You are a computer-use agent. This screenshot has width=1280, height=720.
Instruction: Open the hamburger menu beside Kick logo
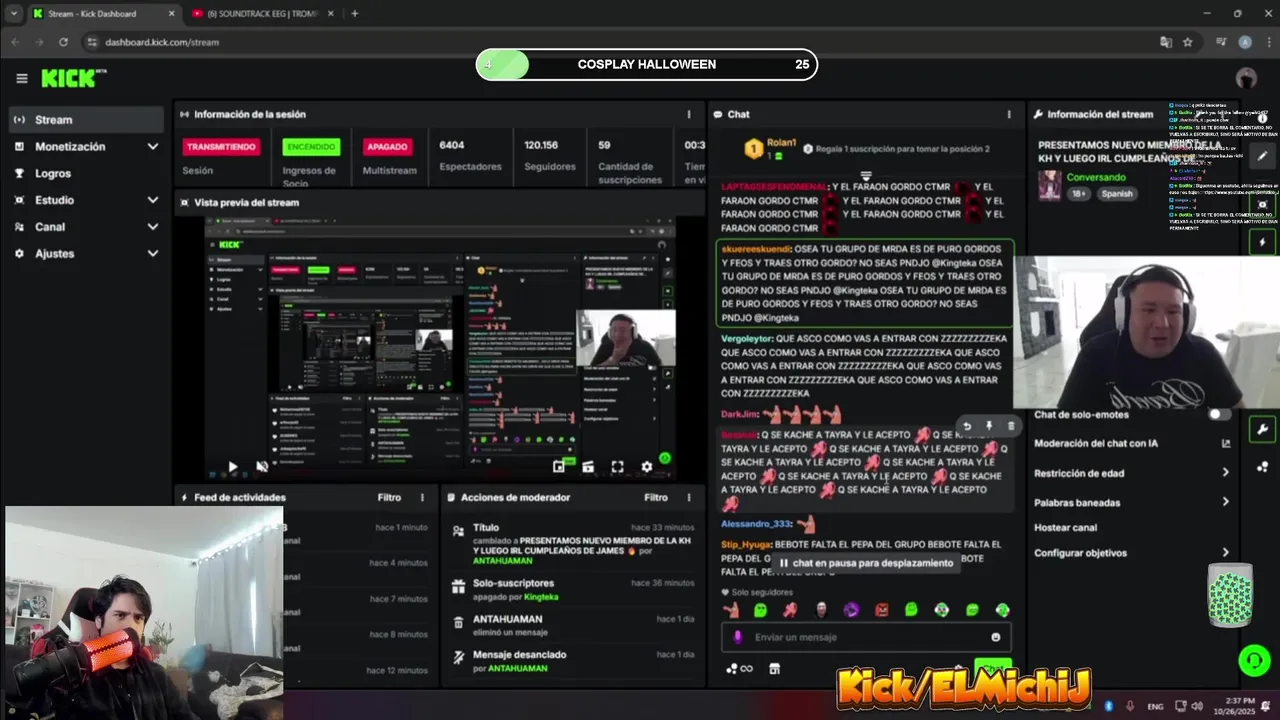tap(22, 78)
